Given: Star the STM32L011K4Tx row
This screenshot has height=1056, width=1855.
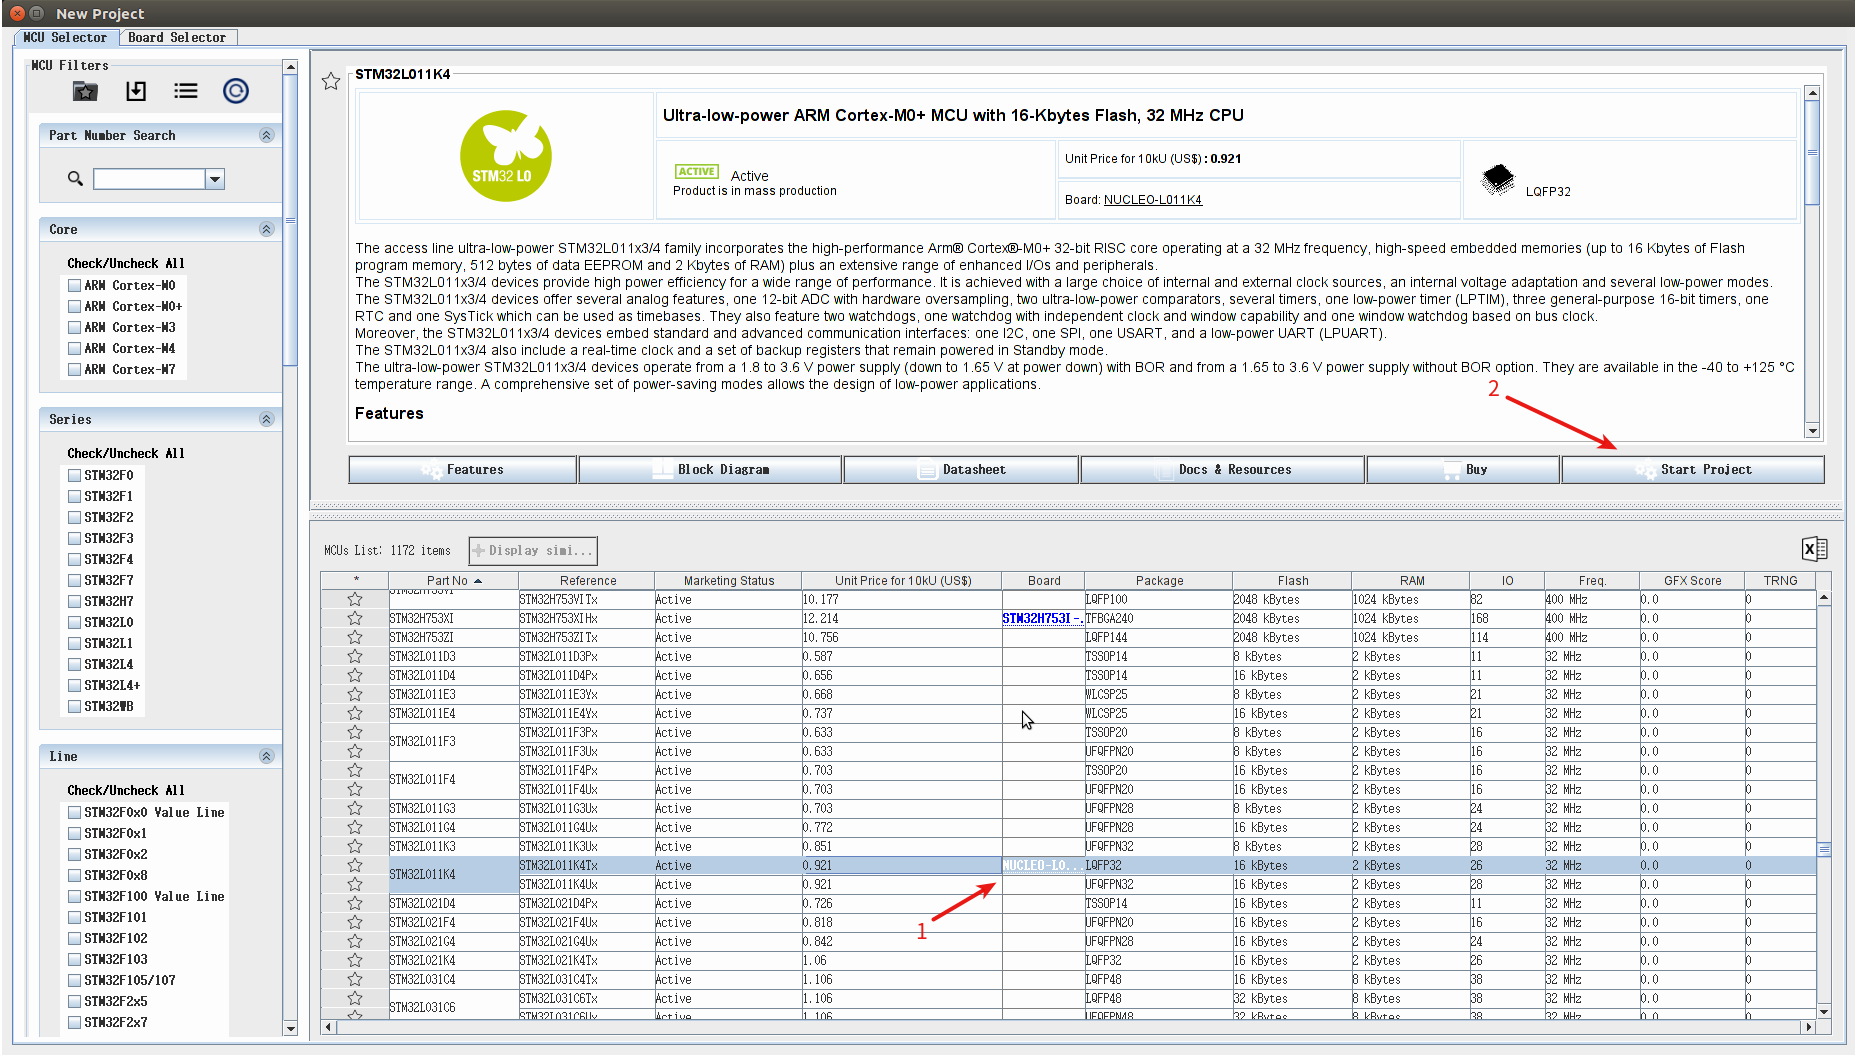Looking at the screenshot, I should [355, 865].
